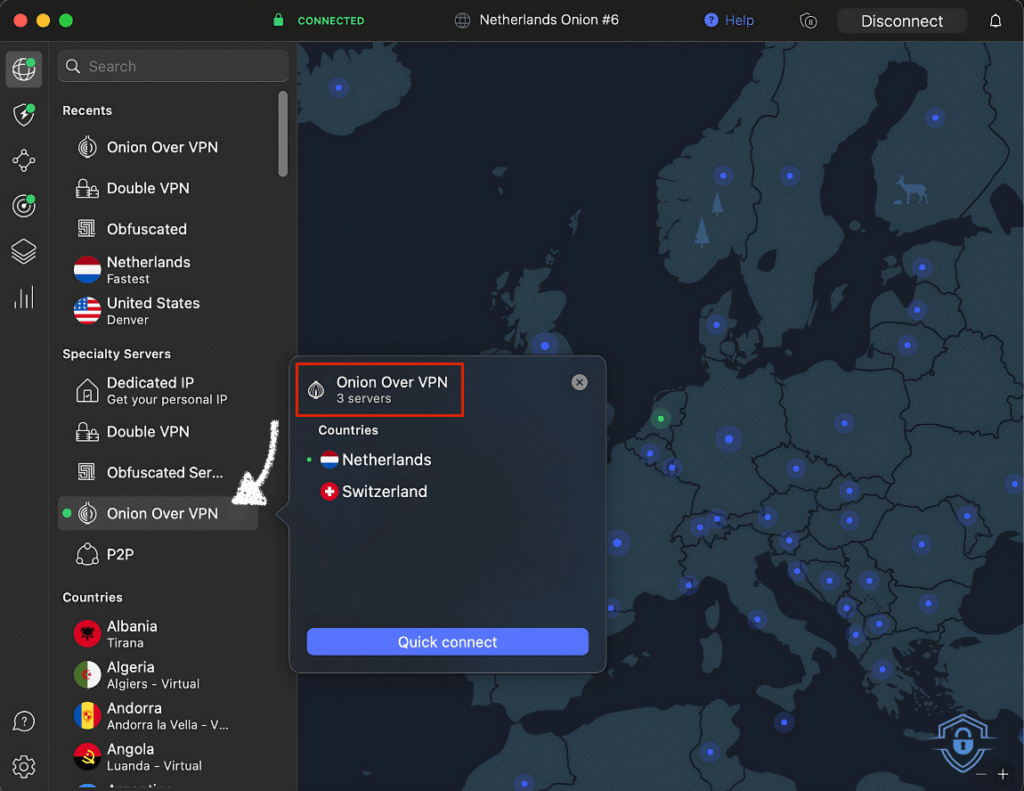1024x791 pixels.
Task: Select Onion Over VPN in Recents
Action: click(158, 147)
